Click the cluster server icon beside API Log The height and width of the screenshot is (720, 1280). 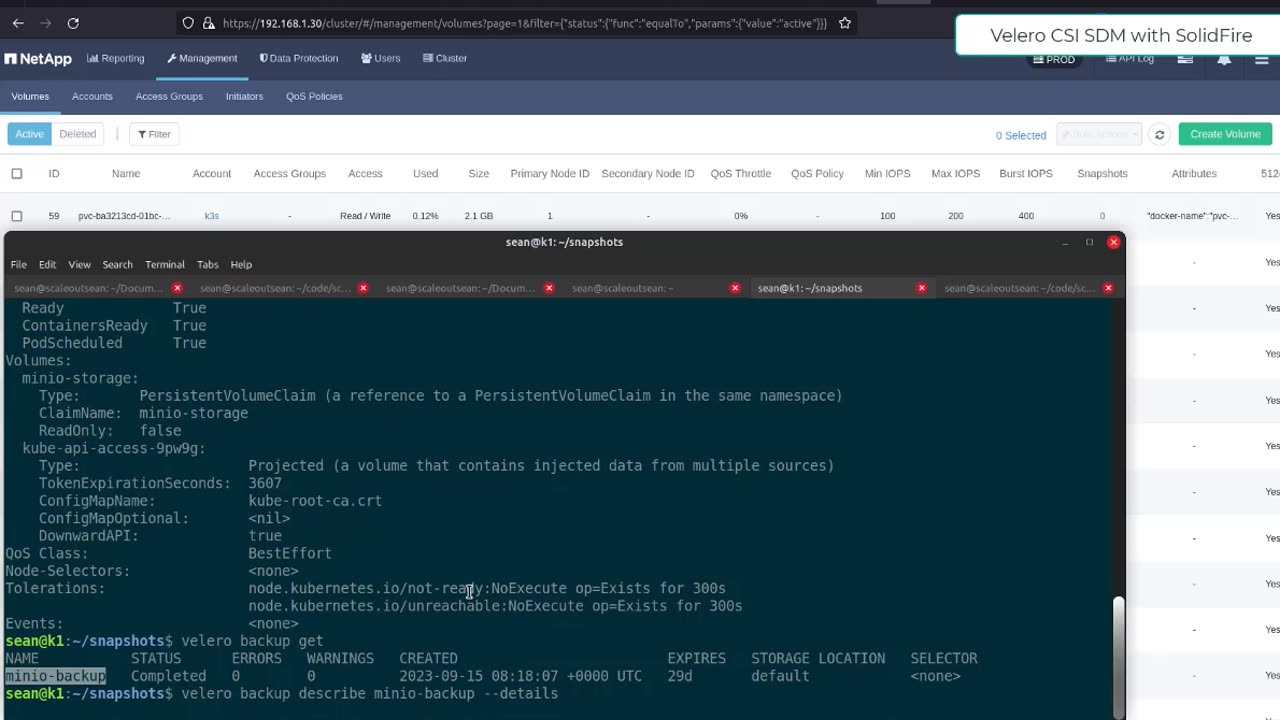[1185, 59]
